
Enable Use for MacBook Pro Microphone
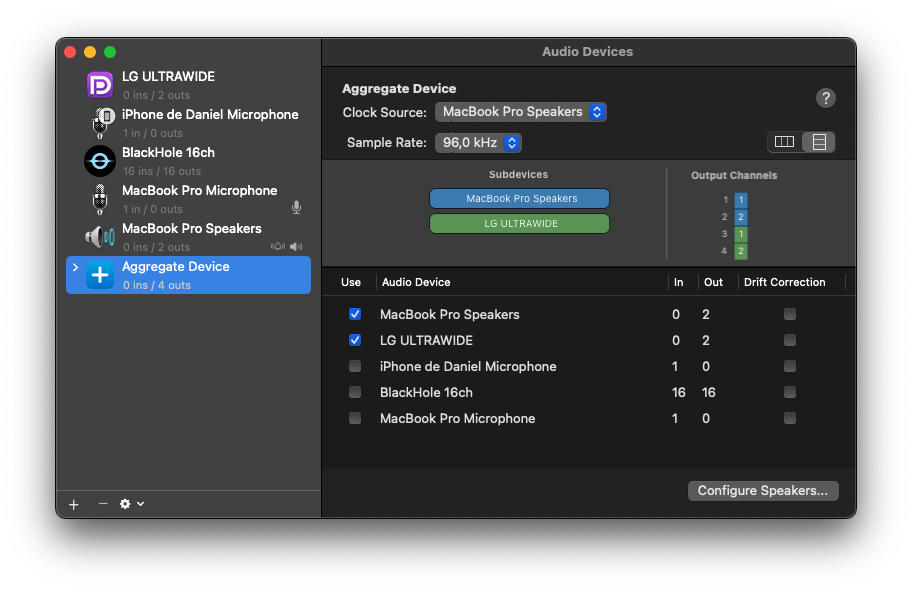click(x=355, y=418)
